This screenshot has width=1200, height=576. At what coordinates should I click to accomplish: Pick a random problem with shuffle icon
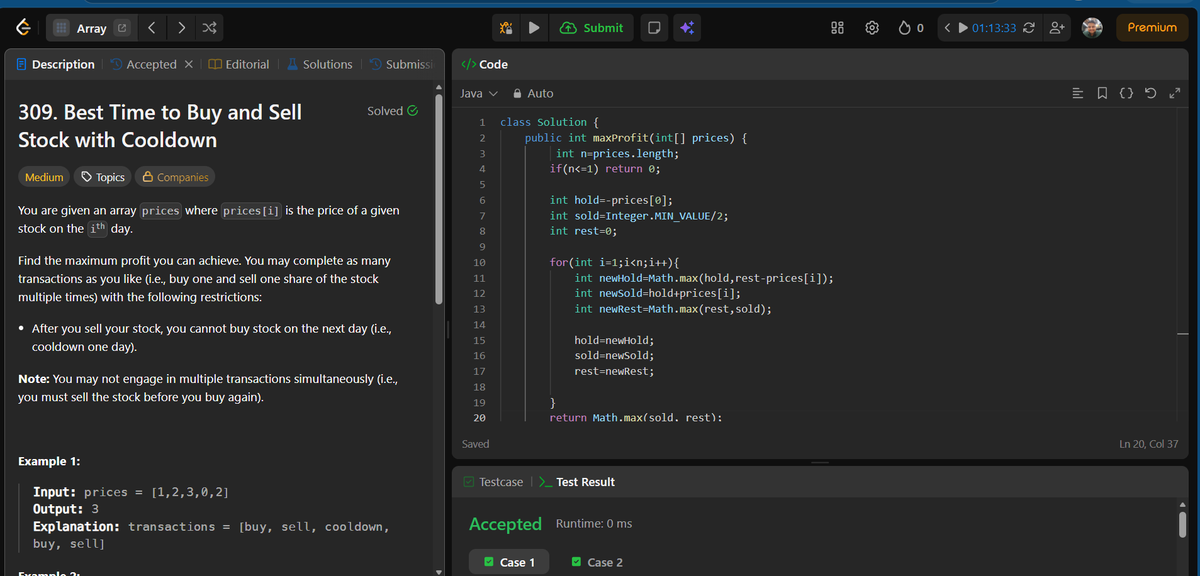click(211, 28)
